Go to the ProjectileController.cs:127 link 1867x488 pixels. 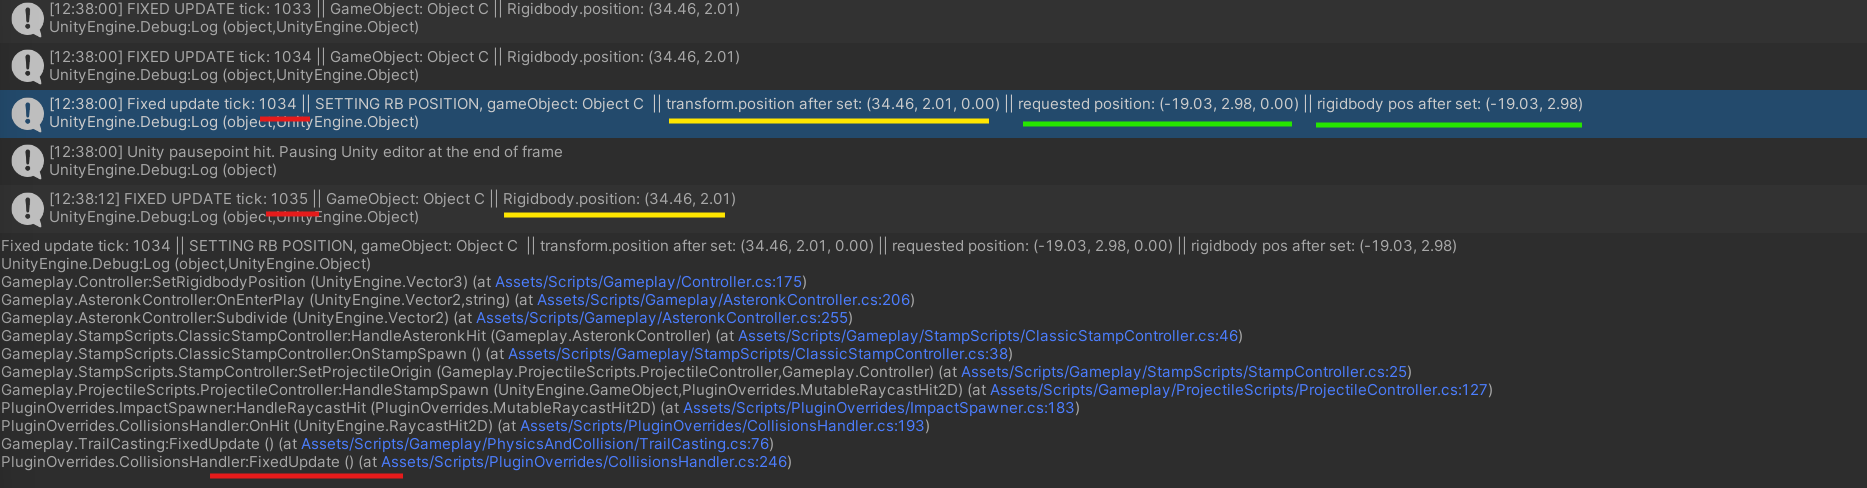tap(1238, 390)
